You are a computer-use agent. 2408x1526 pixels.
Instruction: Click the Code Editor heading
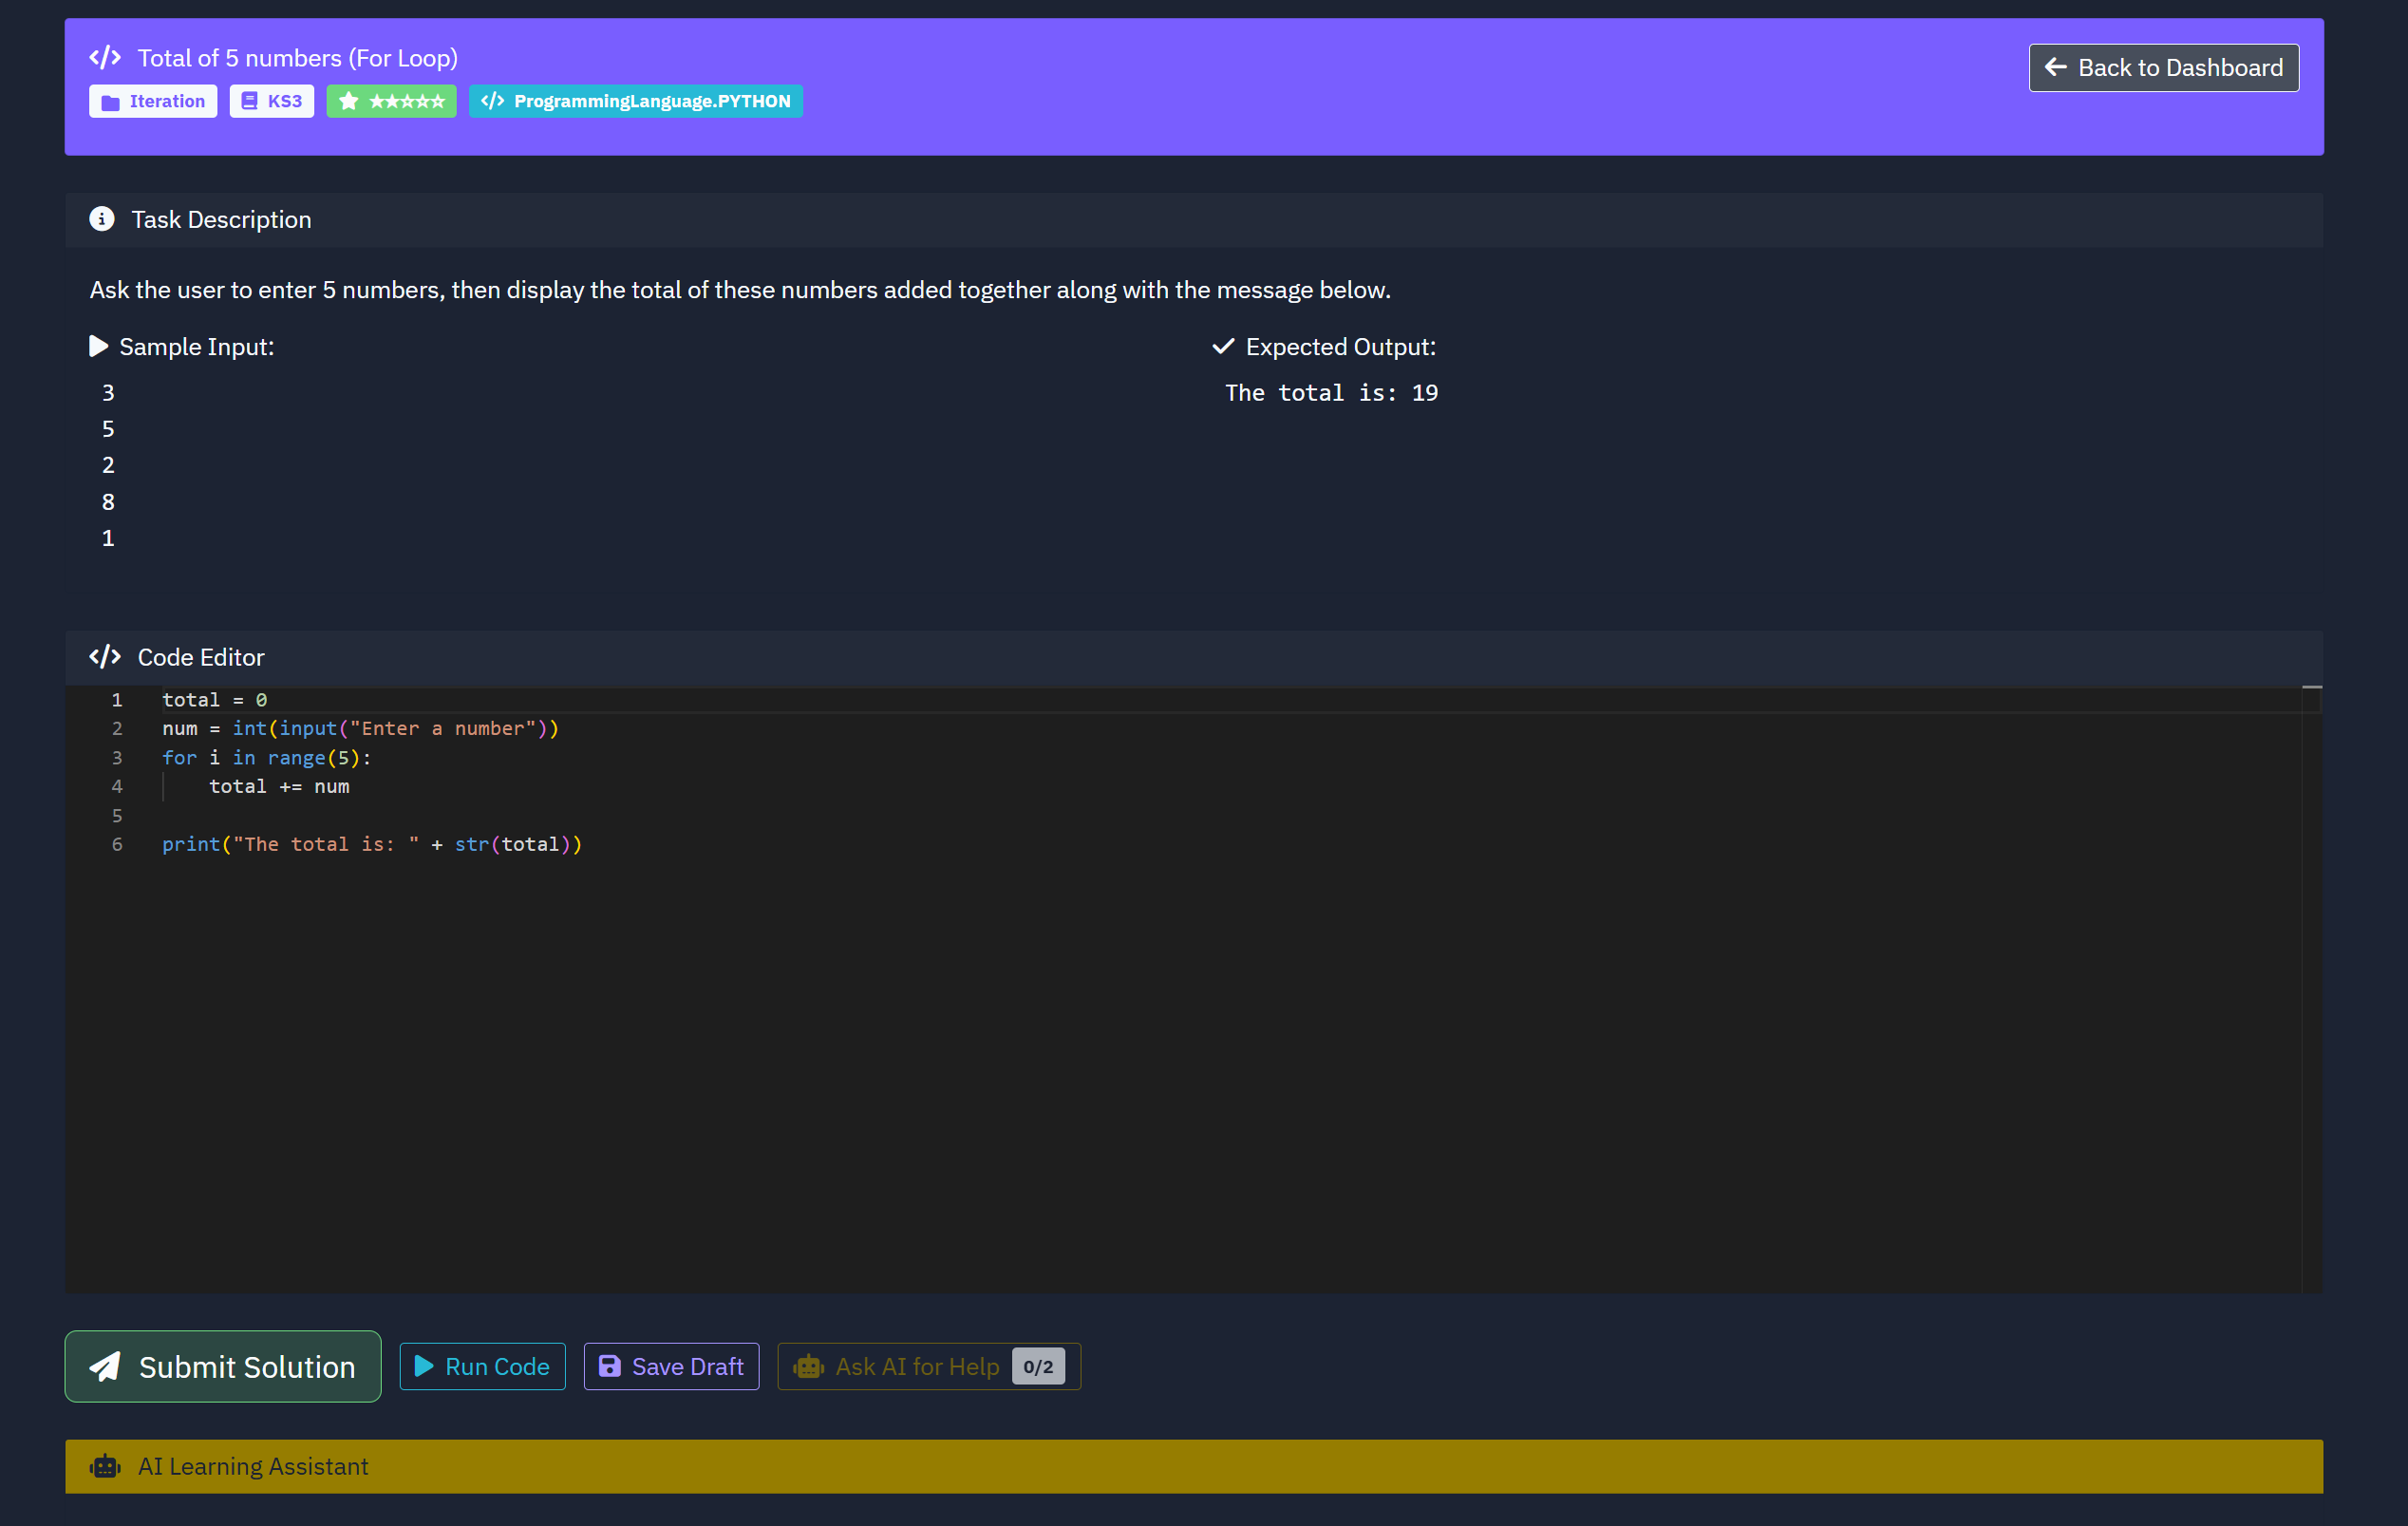click(x=201, y=657)
